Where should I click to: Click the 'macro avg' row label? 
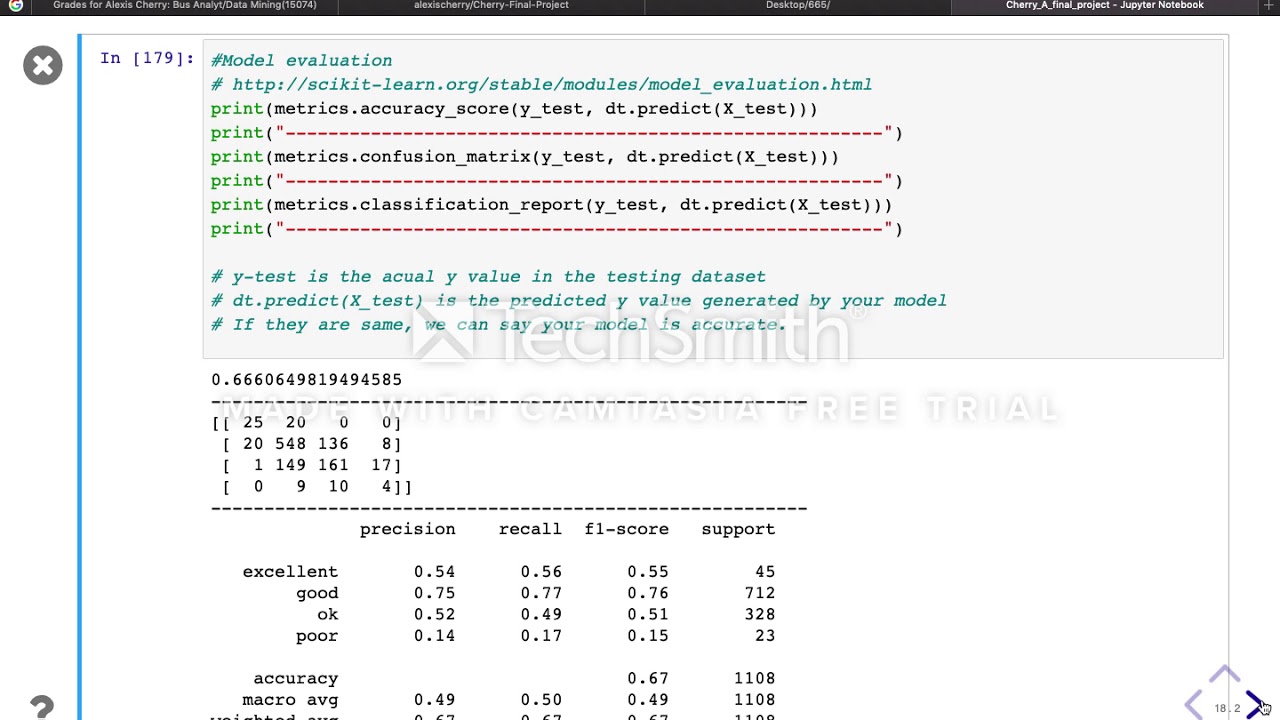tap(290, 700)
